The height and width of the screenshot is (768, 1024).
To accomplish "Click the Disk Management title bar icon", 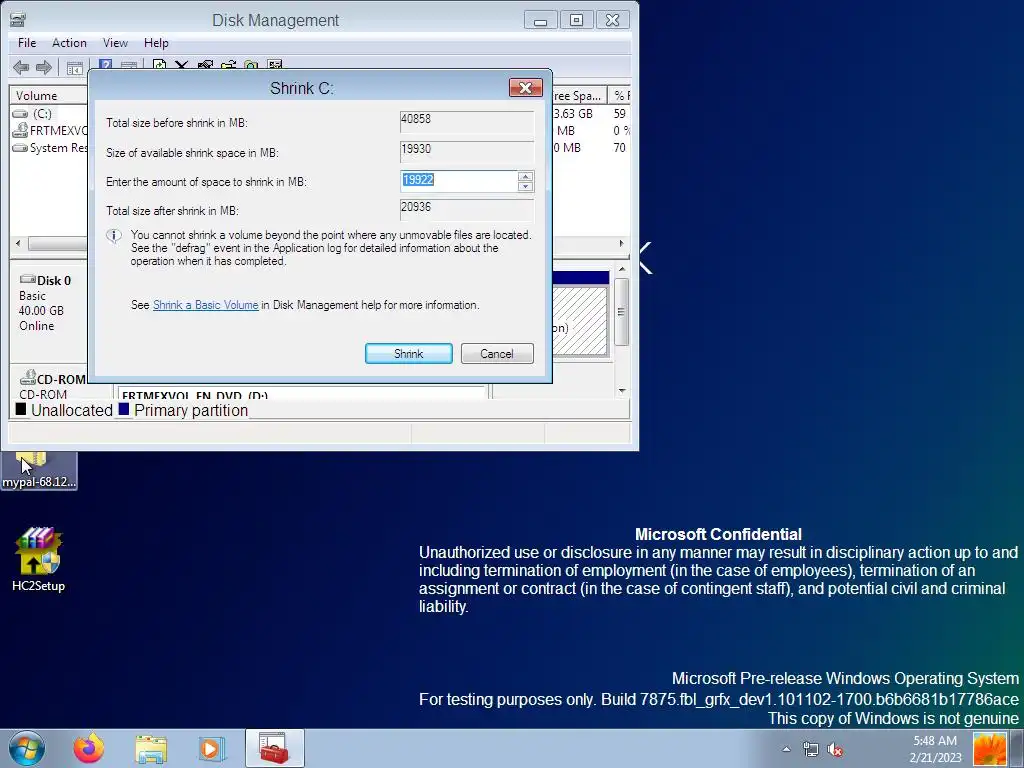I will tap(18, 20).
